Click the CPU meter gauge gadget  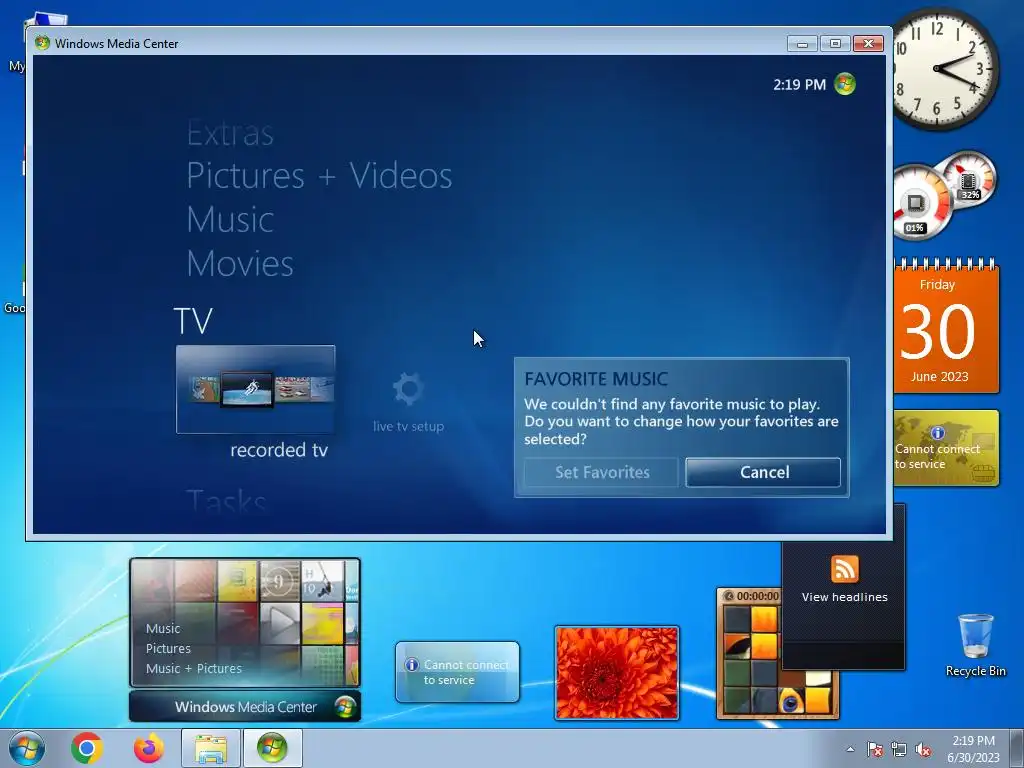[919, 202]
